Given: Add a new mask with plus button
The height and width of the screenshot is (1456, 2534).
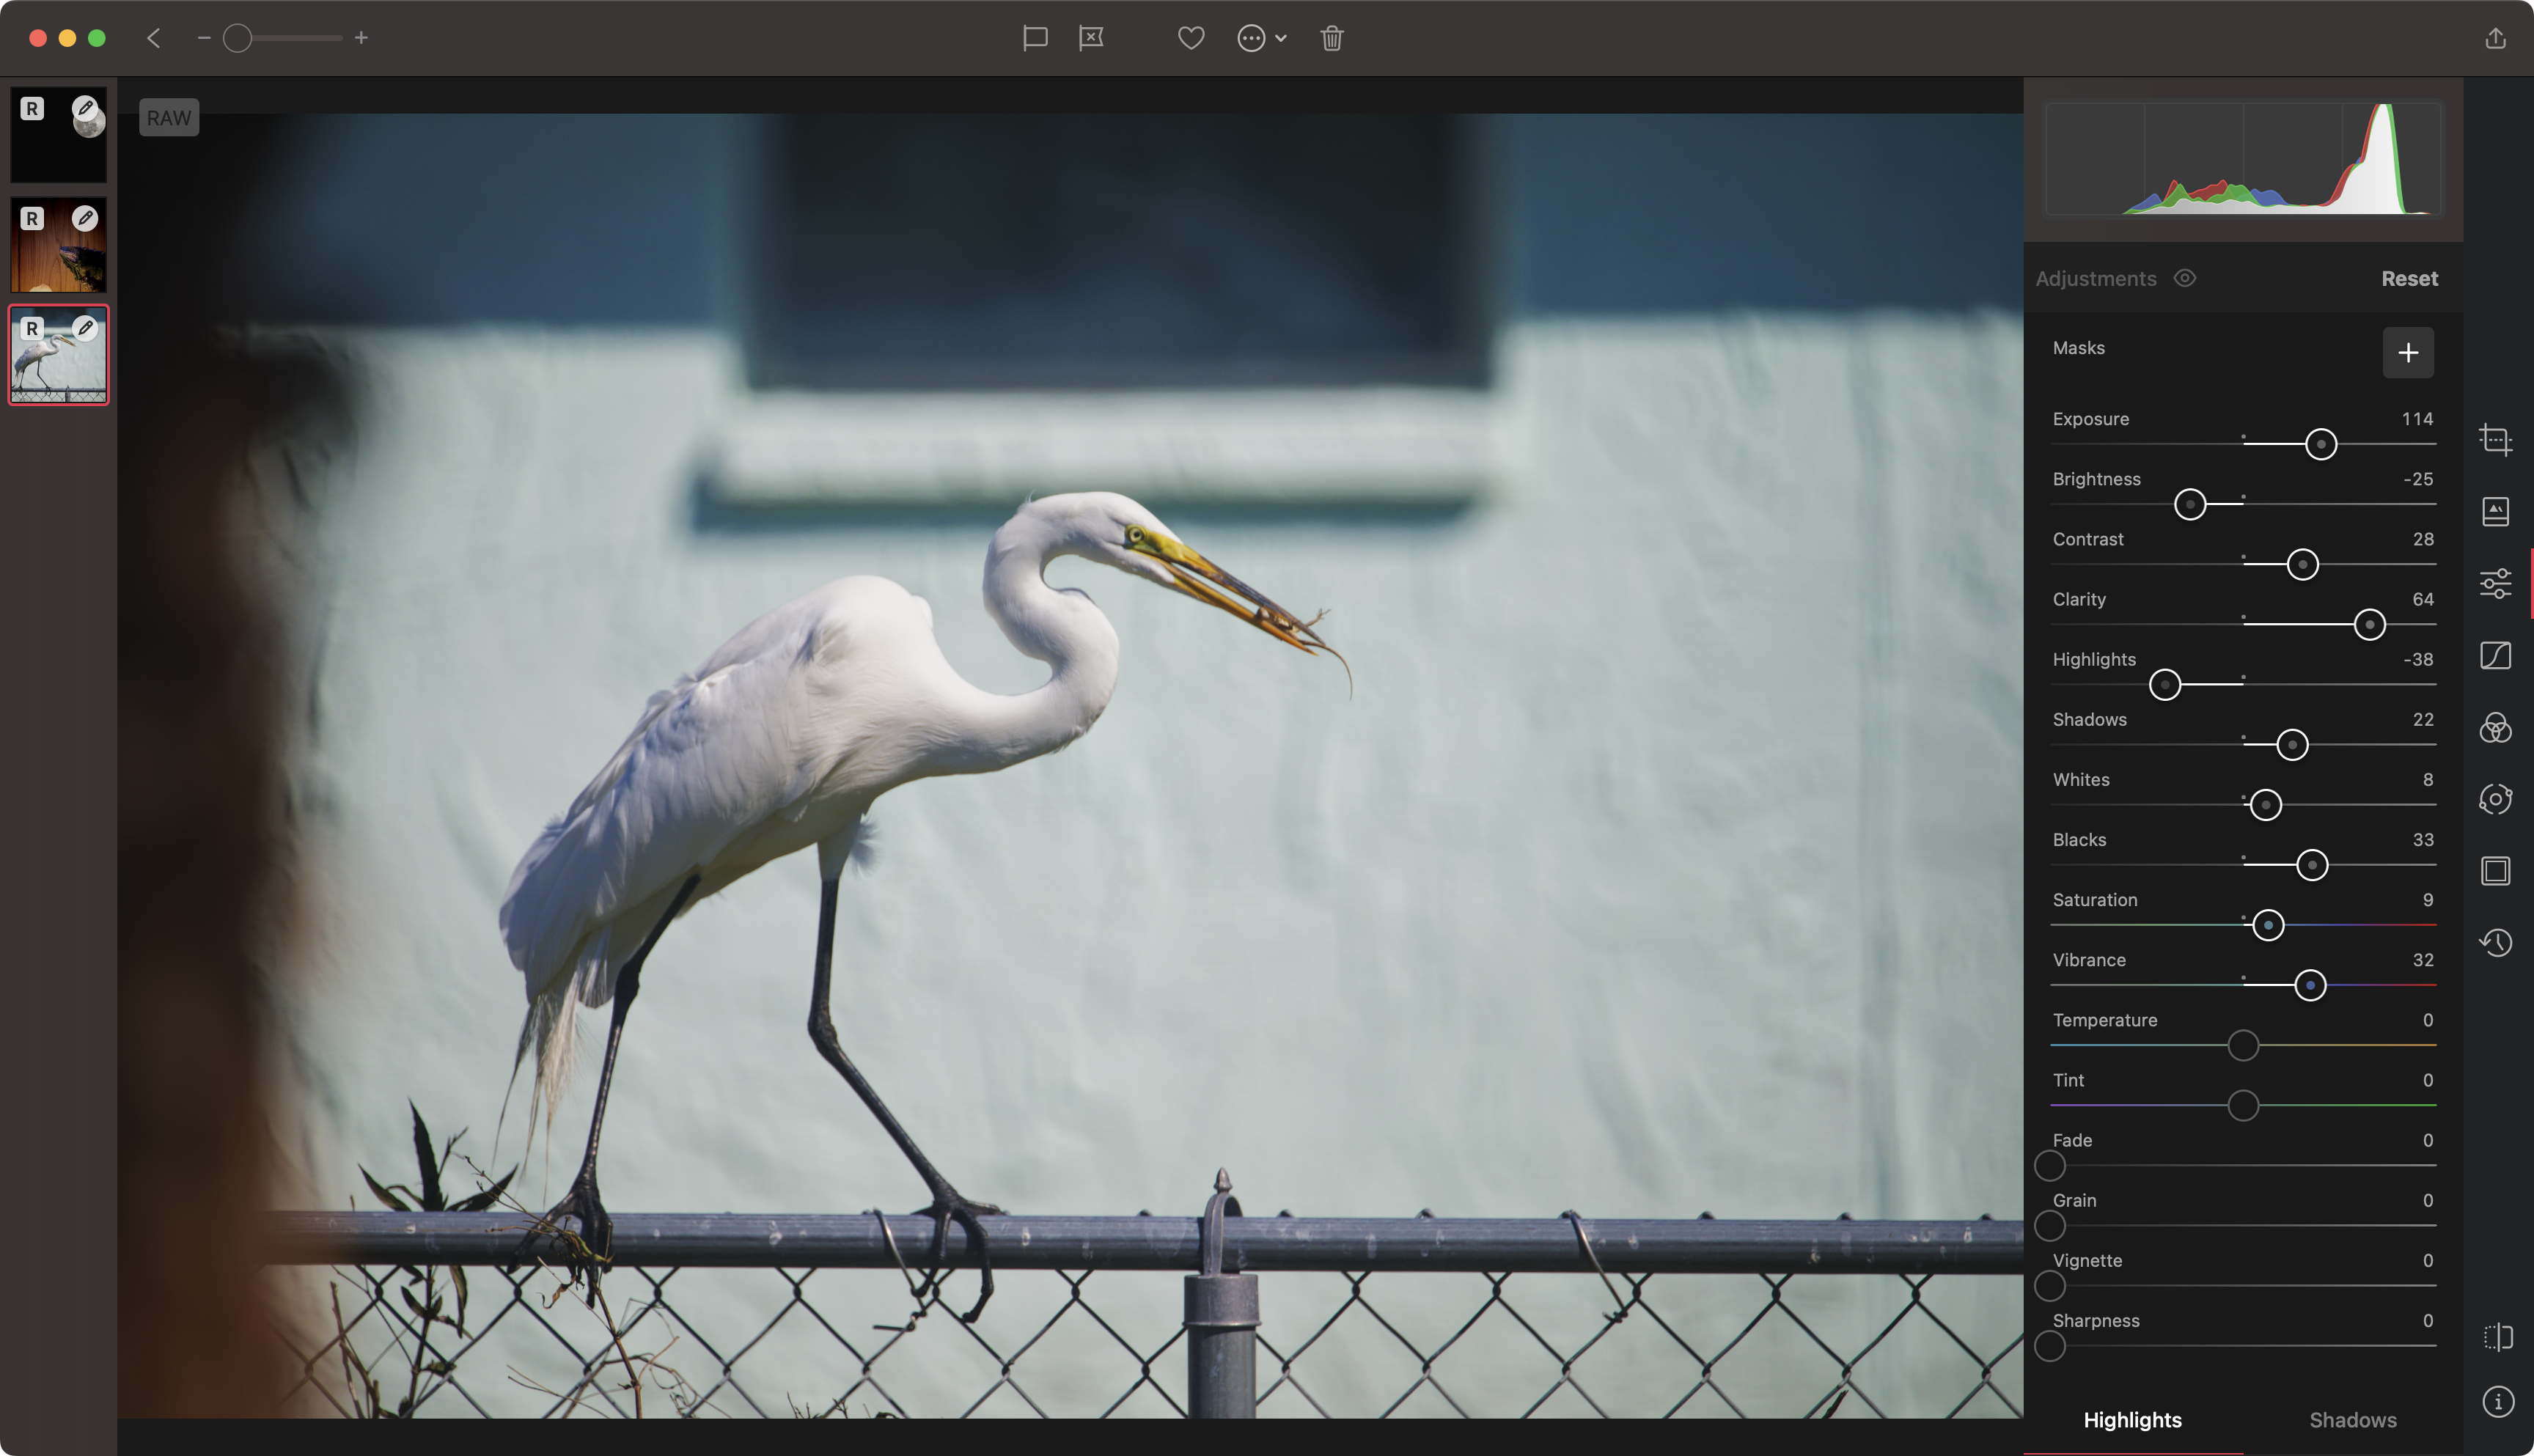Looking at the screenshot, I should 2408,352.
